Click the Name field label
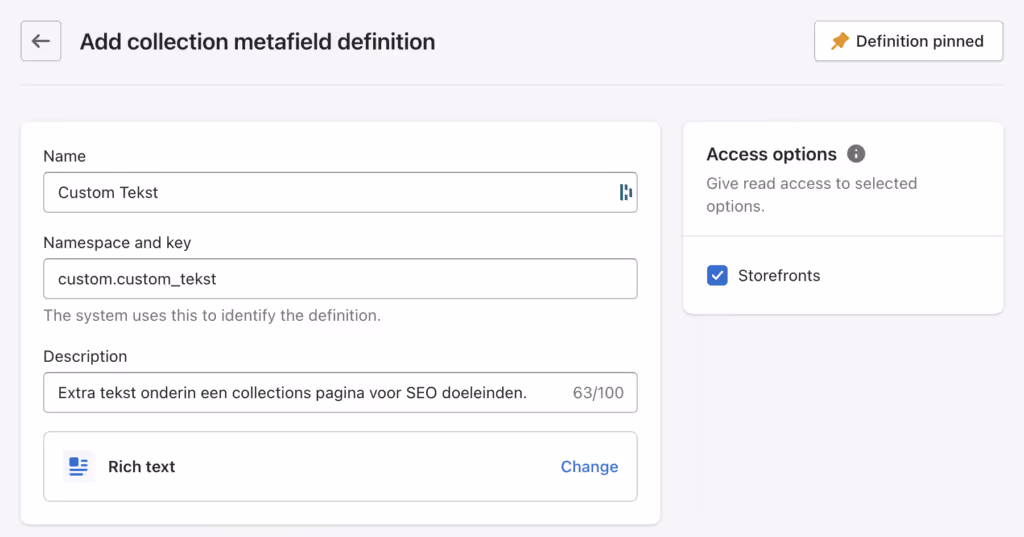The height and width of the screenshot is (537, 1024). 64,156
